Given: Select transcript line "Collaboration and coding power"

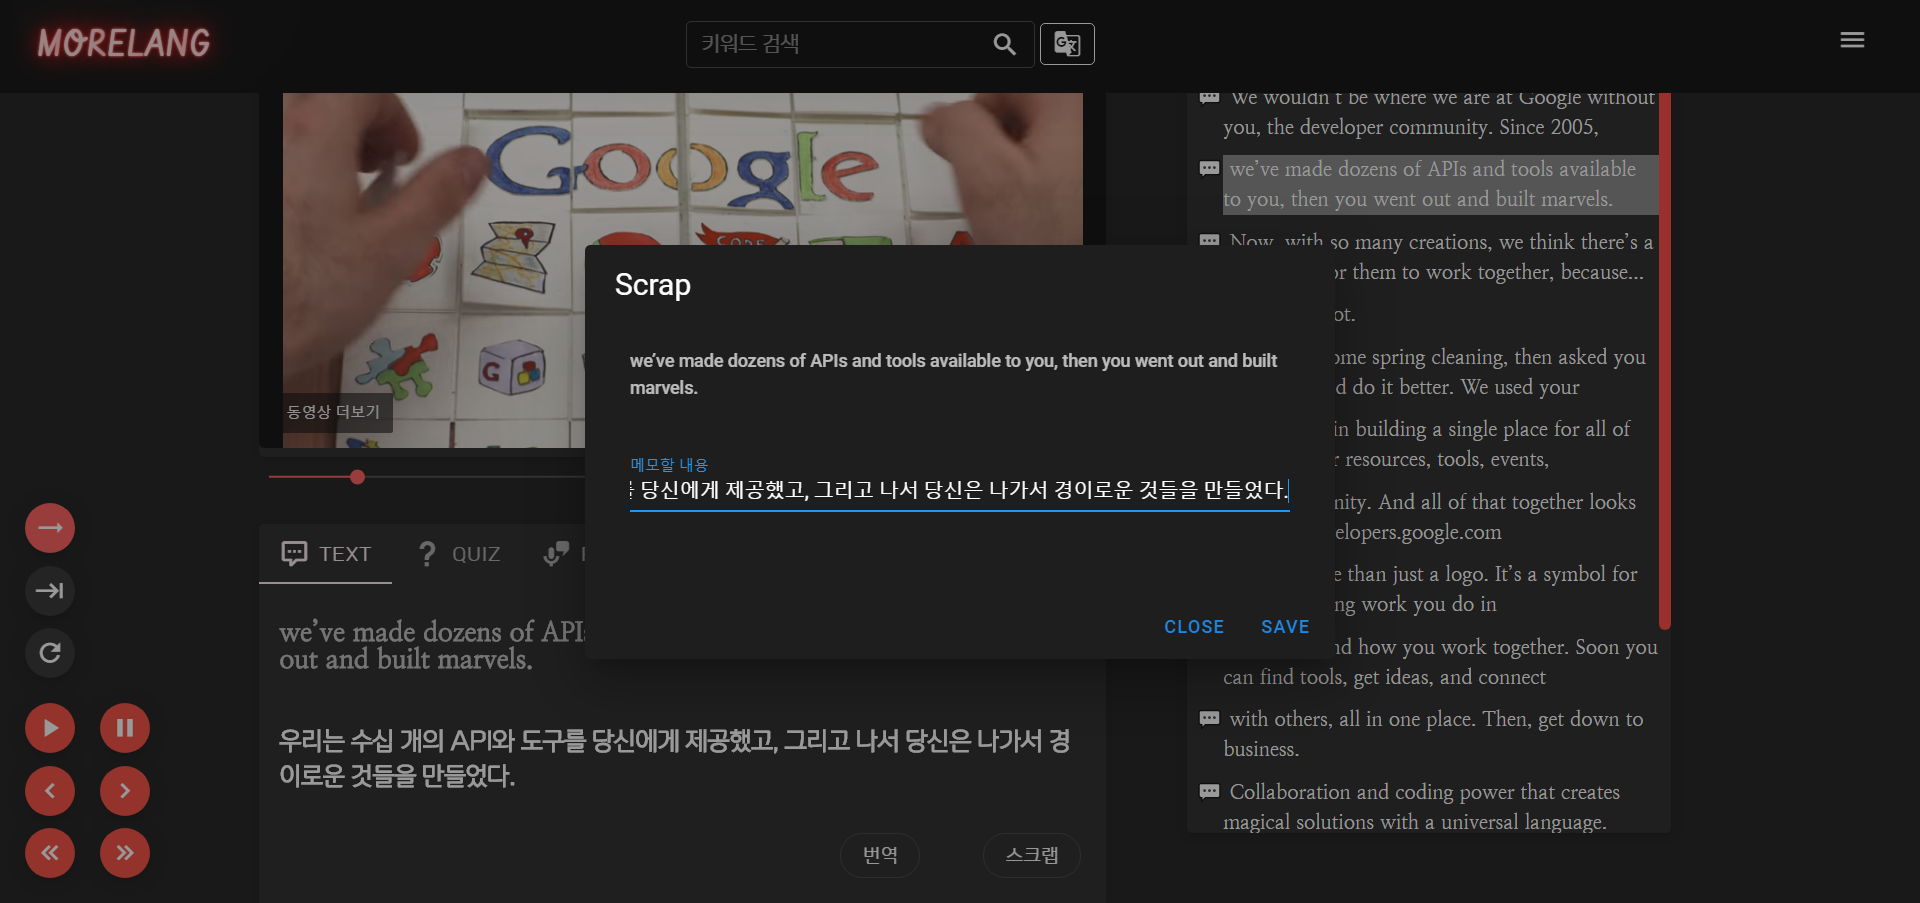Looking at the screenshot, I should point(1421,807).
